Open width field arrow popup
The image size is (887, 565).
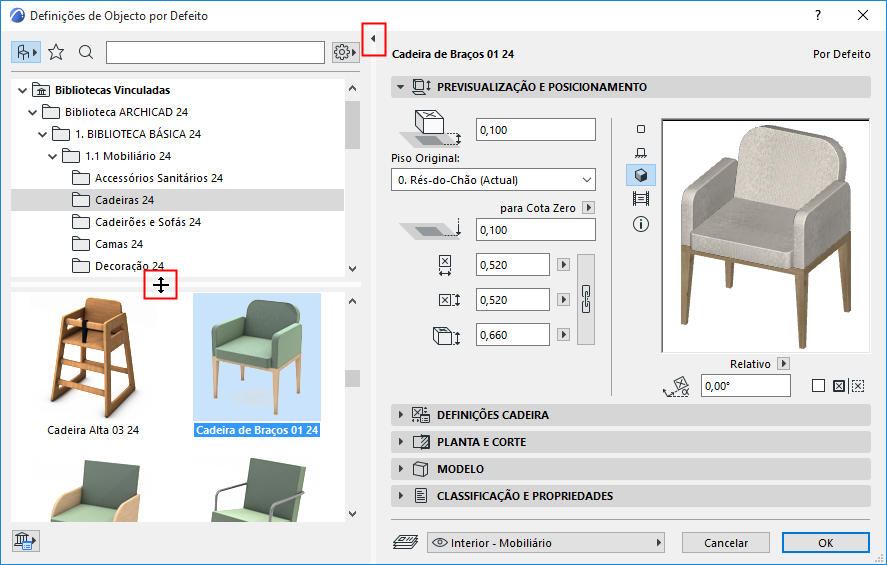pos(563,265)
